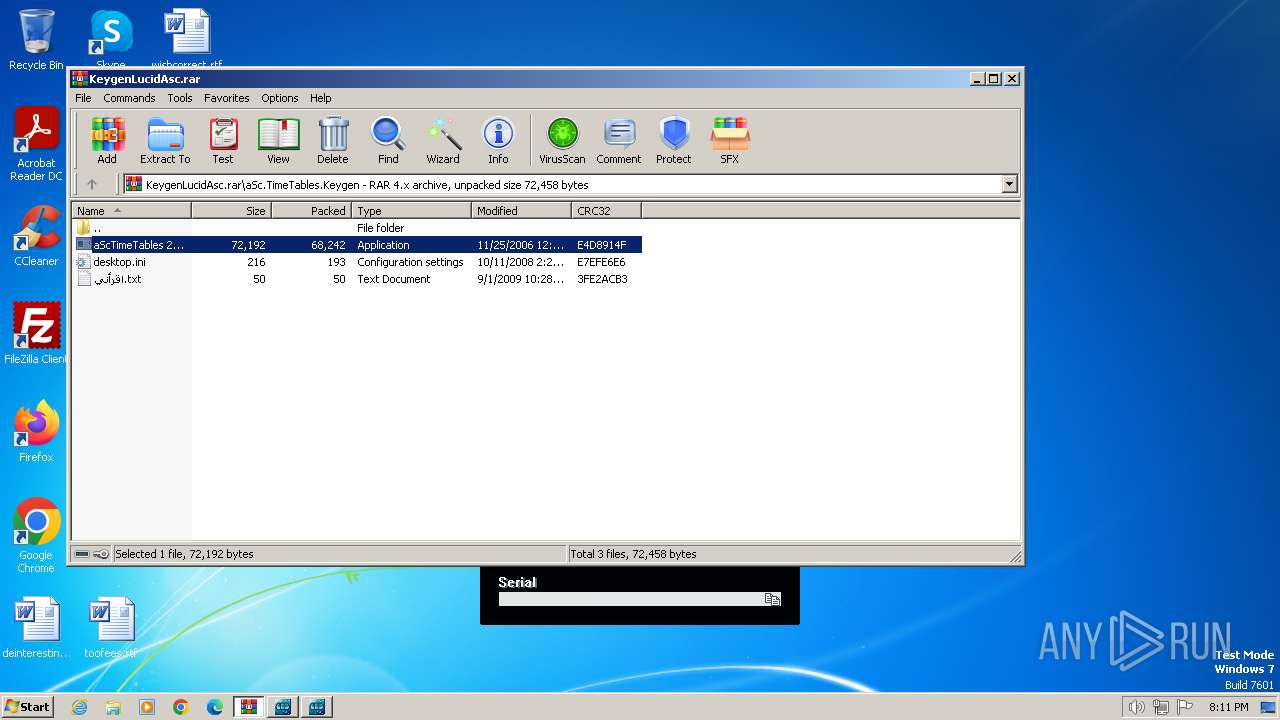Image resolution: width=1280 pixels, height=720 pixels.
Task: Copy the serial using the copy icon
Action: point(772,599)
